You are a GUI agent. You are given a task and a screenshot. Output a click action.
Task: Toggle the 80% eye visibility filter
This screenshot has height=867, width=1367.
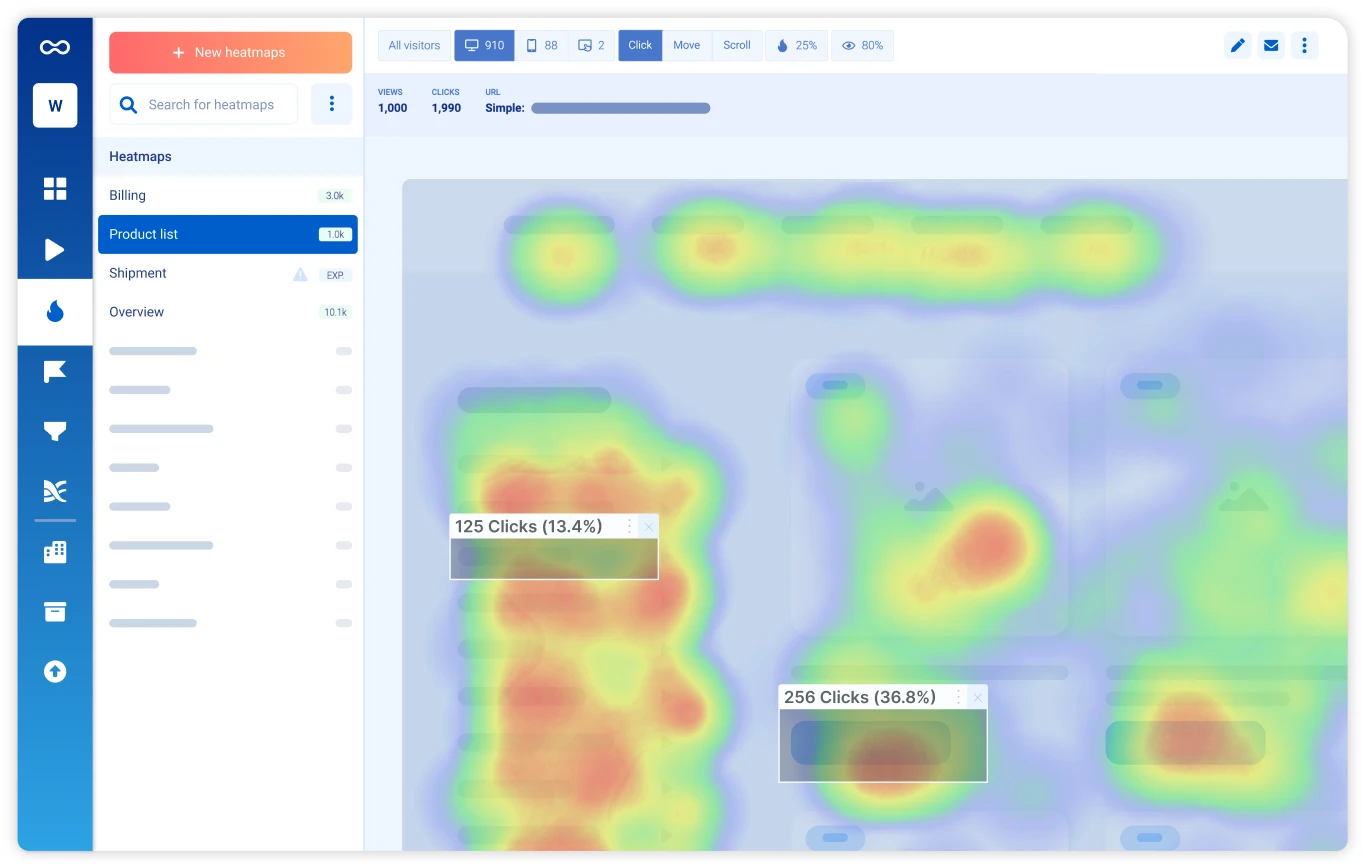[x=862, y=45]
